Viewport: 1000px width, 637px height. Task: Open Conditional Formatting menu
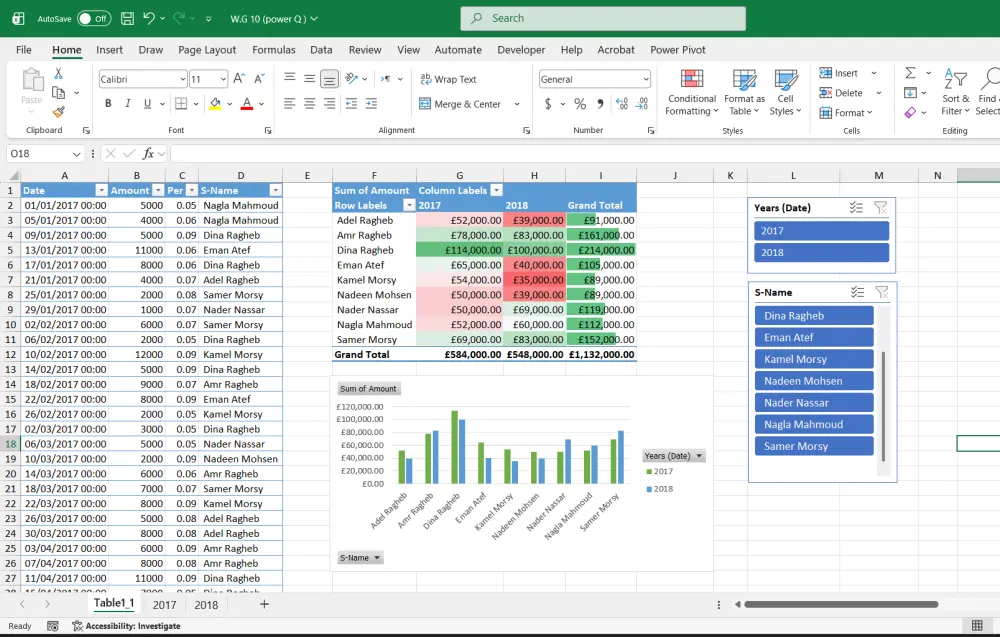[x=692, y=92]
